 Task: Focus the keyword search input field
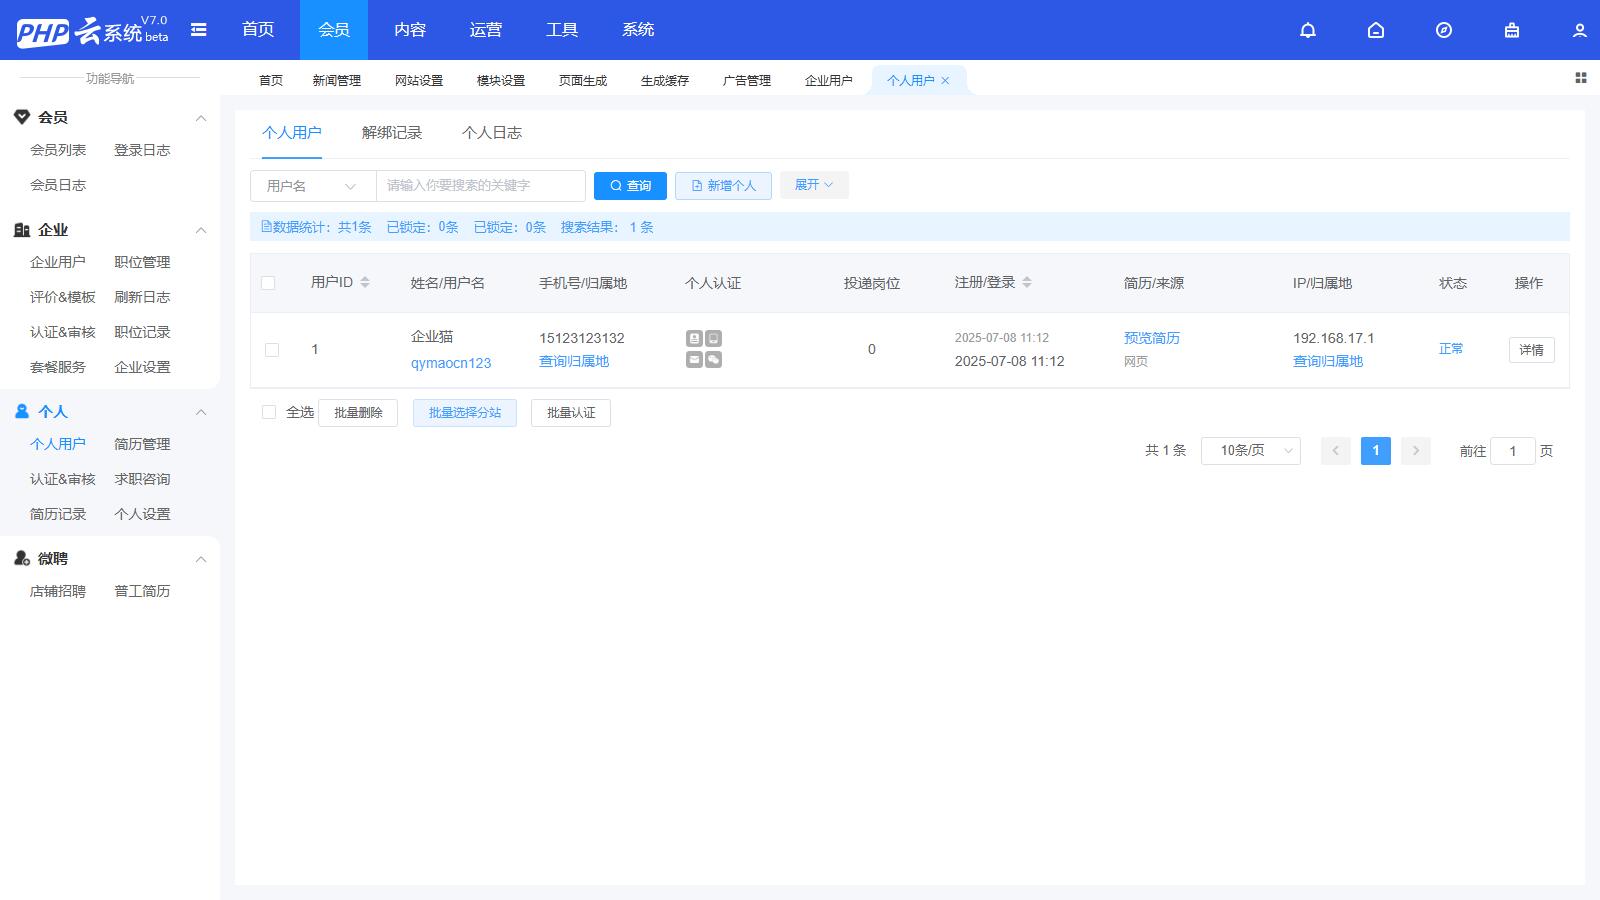(x=480, y=186)
